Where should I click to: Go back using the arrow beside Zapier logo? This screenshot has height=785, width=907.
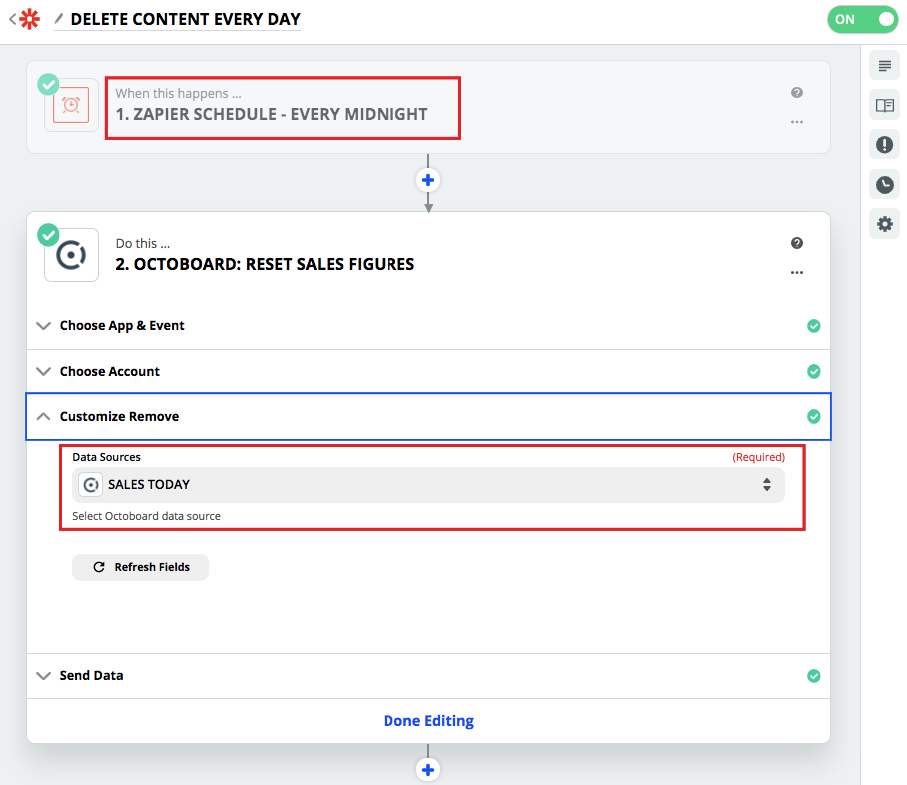(x=12, y=19)
